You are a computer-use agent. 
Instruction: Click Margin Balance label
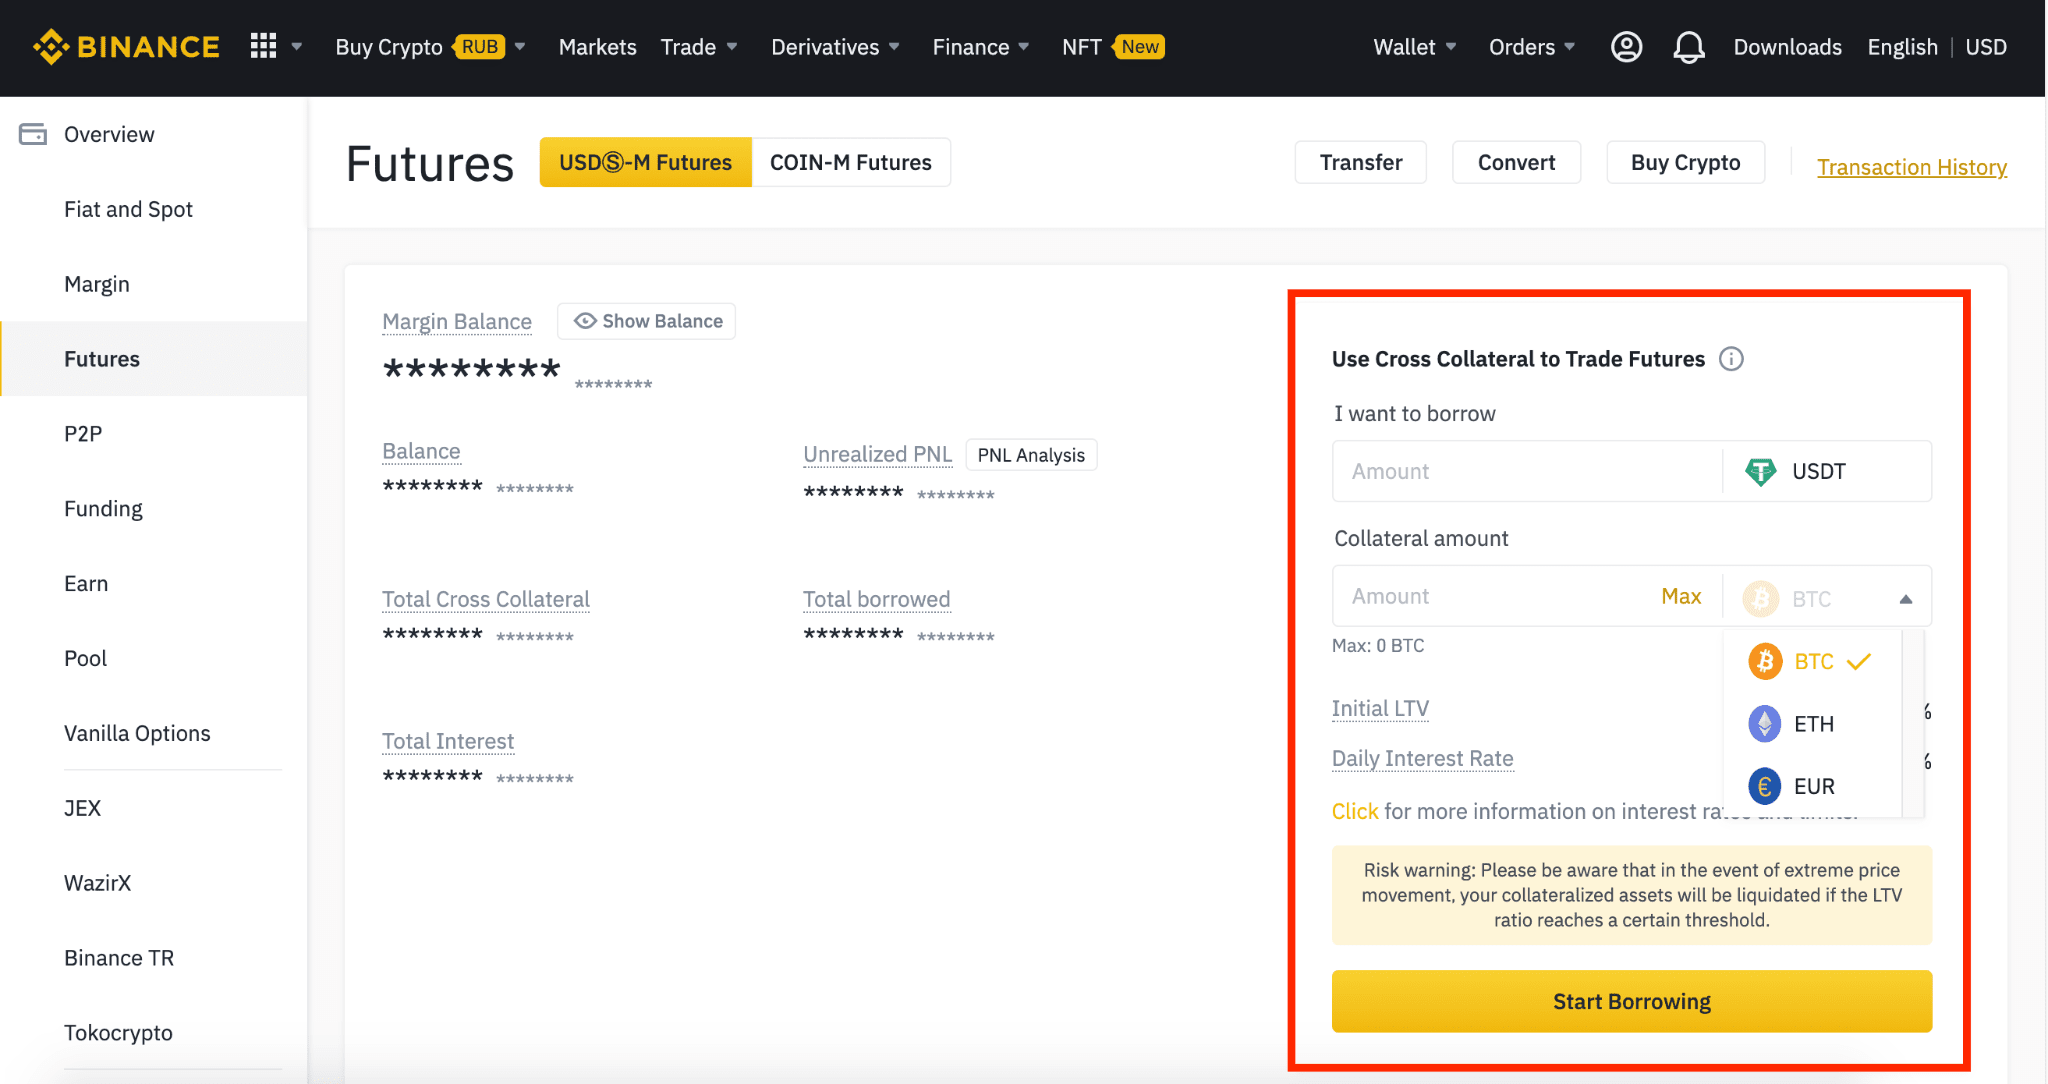click(456, 321)
